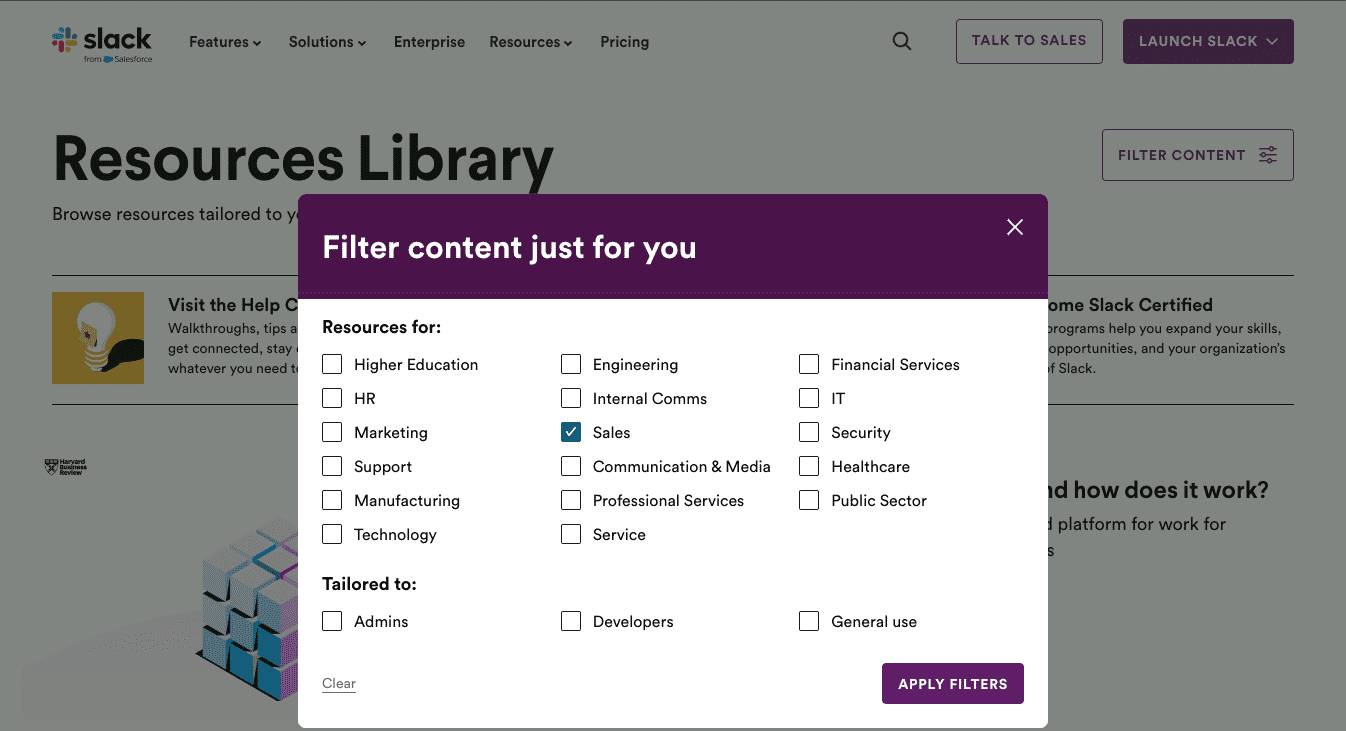Click 'Filter content just for you' title
This screenshot has height=731, width=1346.
tap(509, 247)
